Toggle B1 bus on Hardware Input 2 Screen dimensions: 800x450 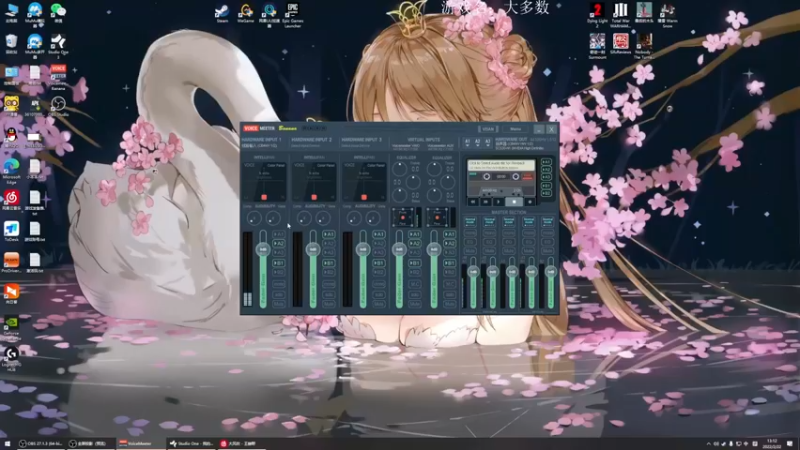tap(329, 263)
